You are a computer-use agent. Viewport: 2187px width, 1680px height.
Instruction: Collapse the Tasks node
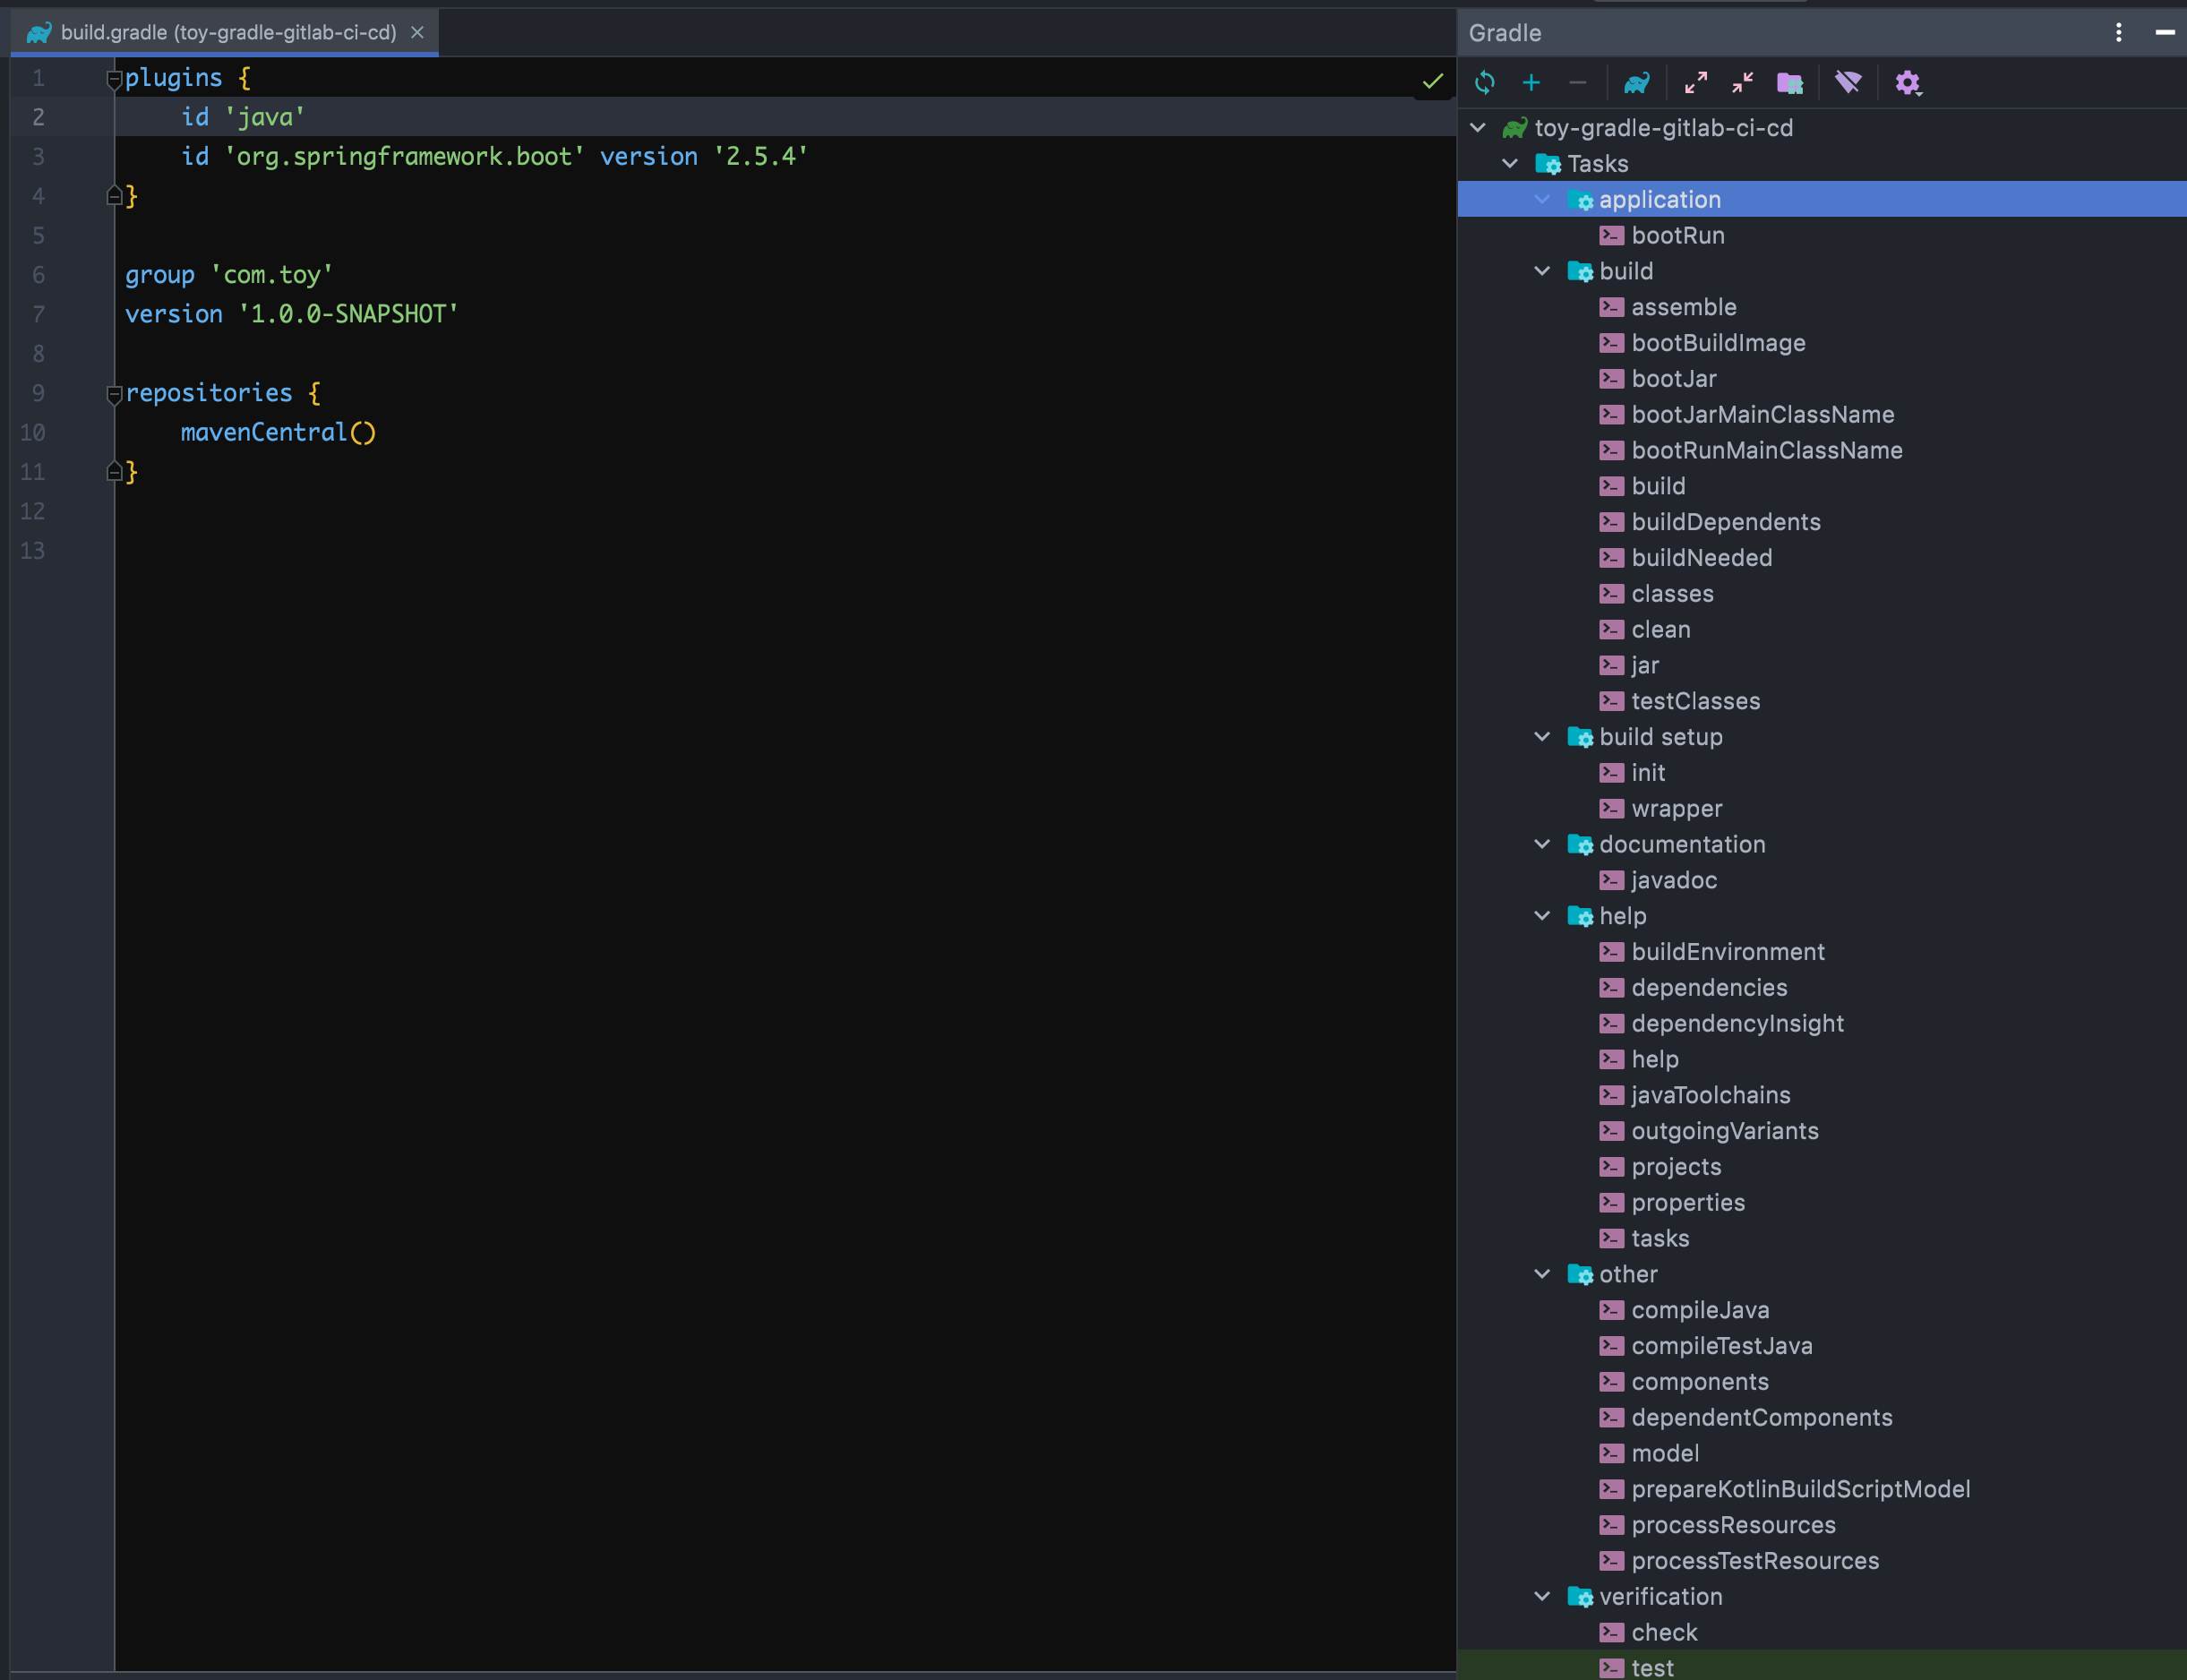pyautogui.click(x=1510, y=164)
